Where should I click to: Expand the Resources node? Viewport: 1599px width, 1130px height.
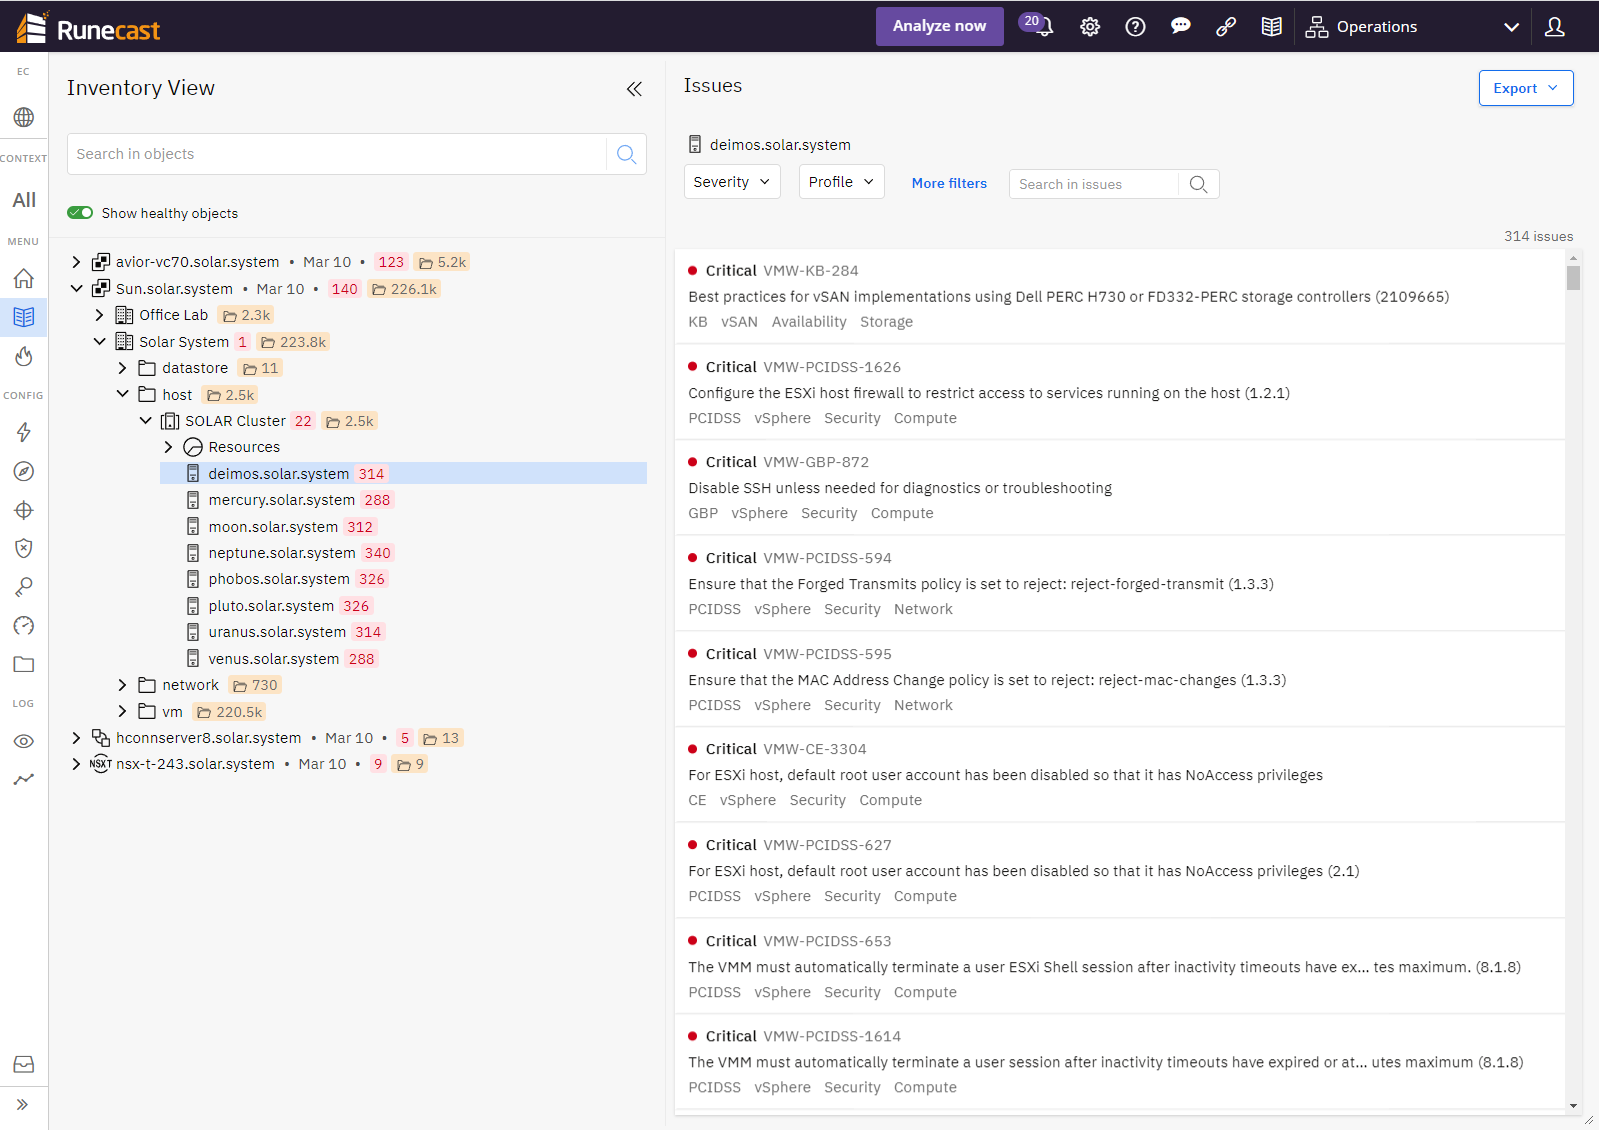(x=168, y=447)
